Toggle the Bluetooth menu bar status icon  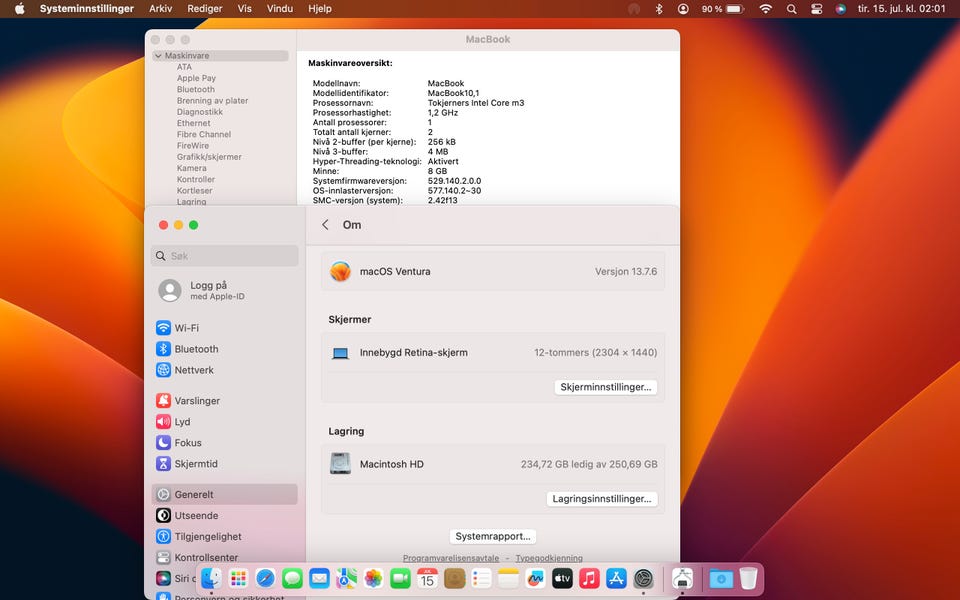(659, 8)
